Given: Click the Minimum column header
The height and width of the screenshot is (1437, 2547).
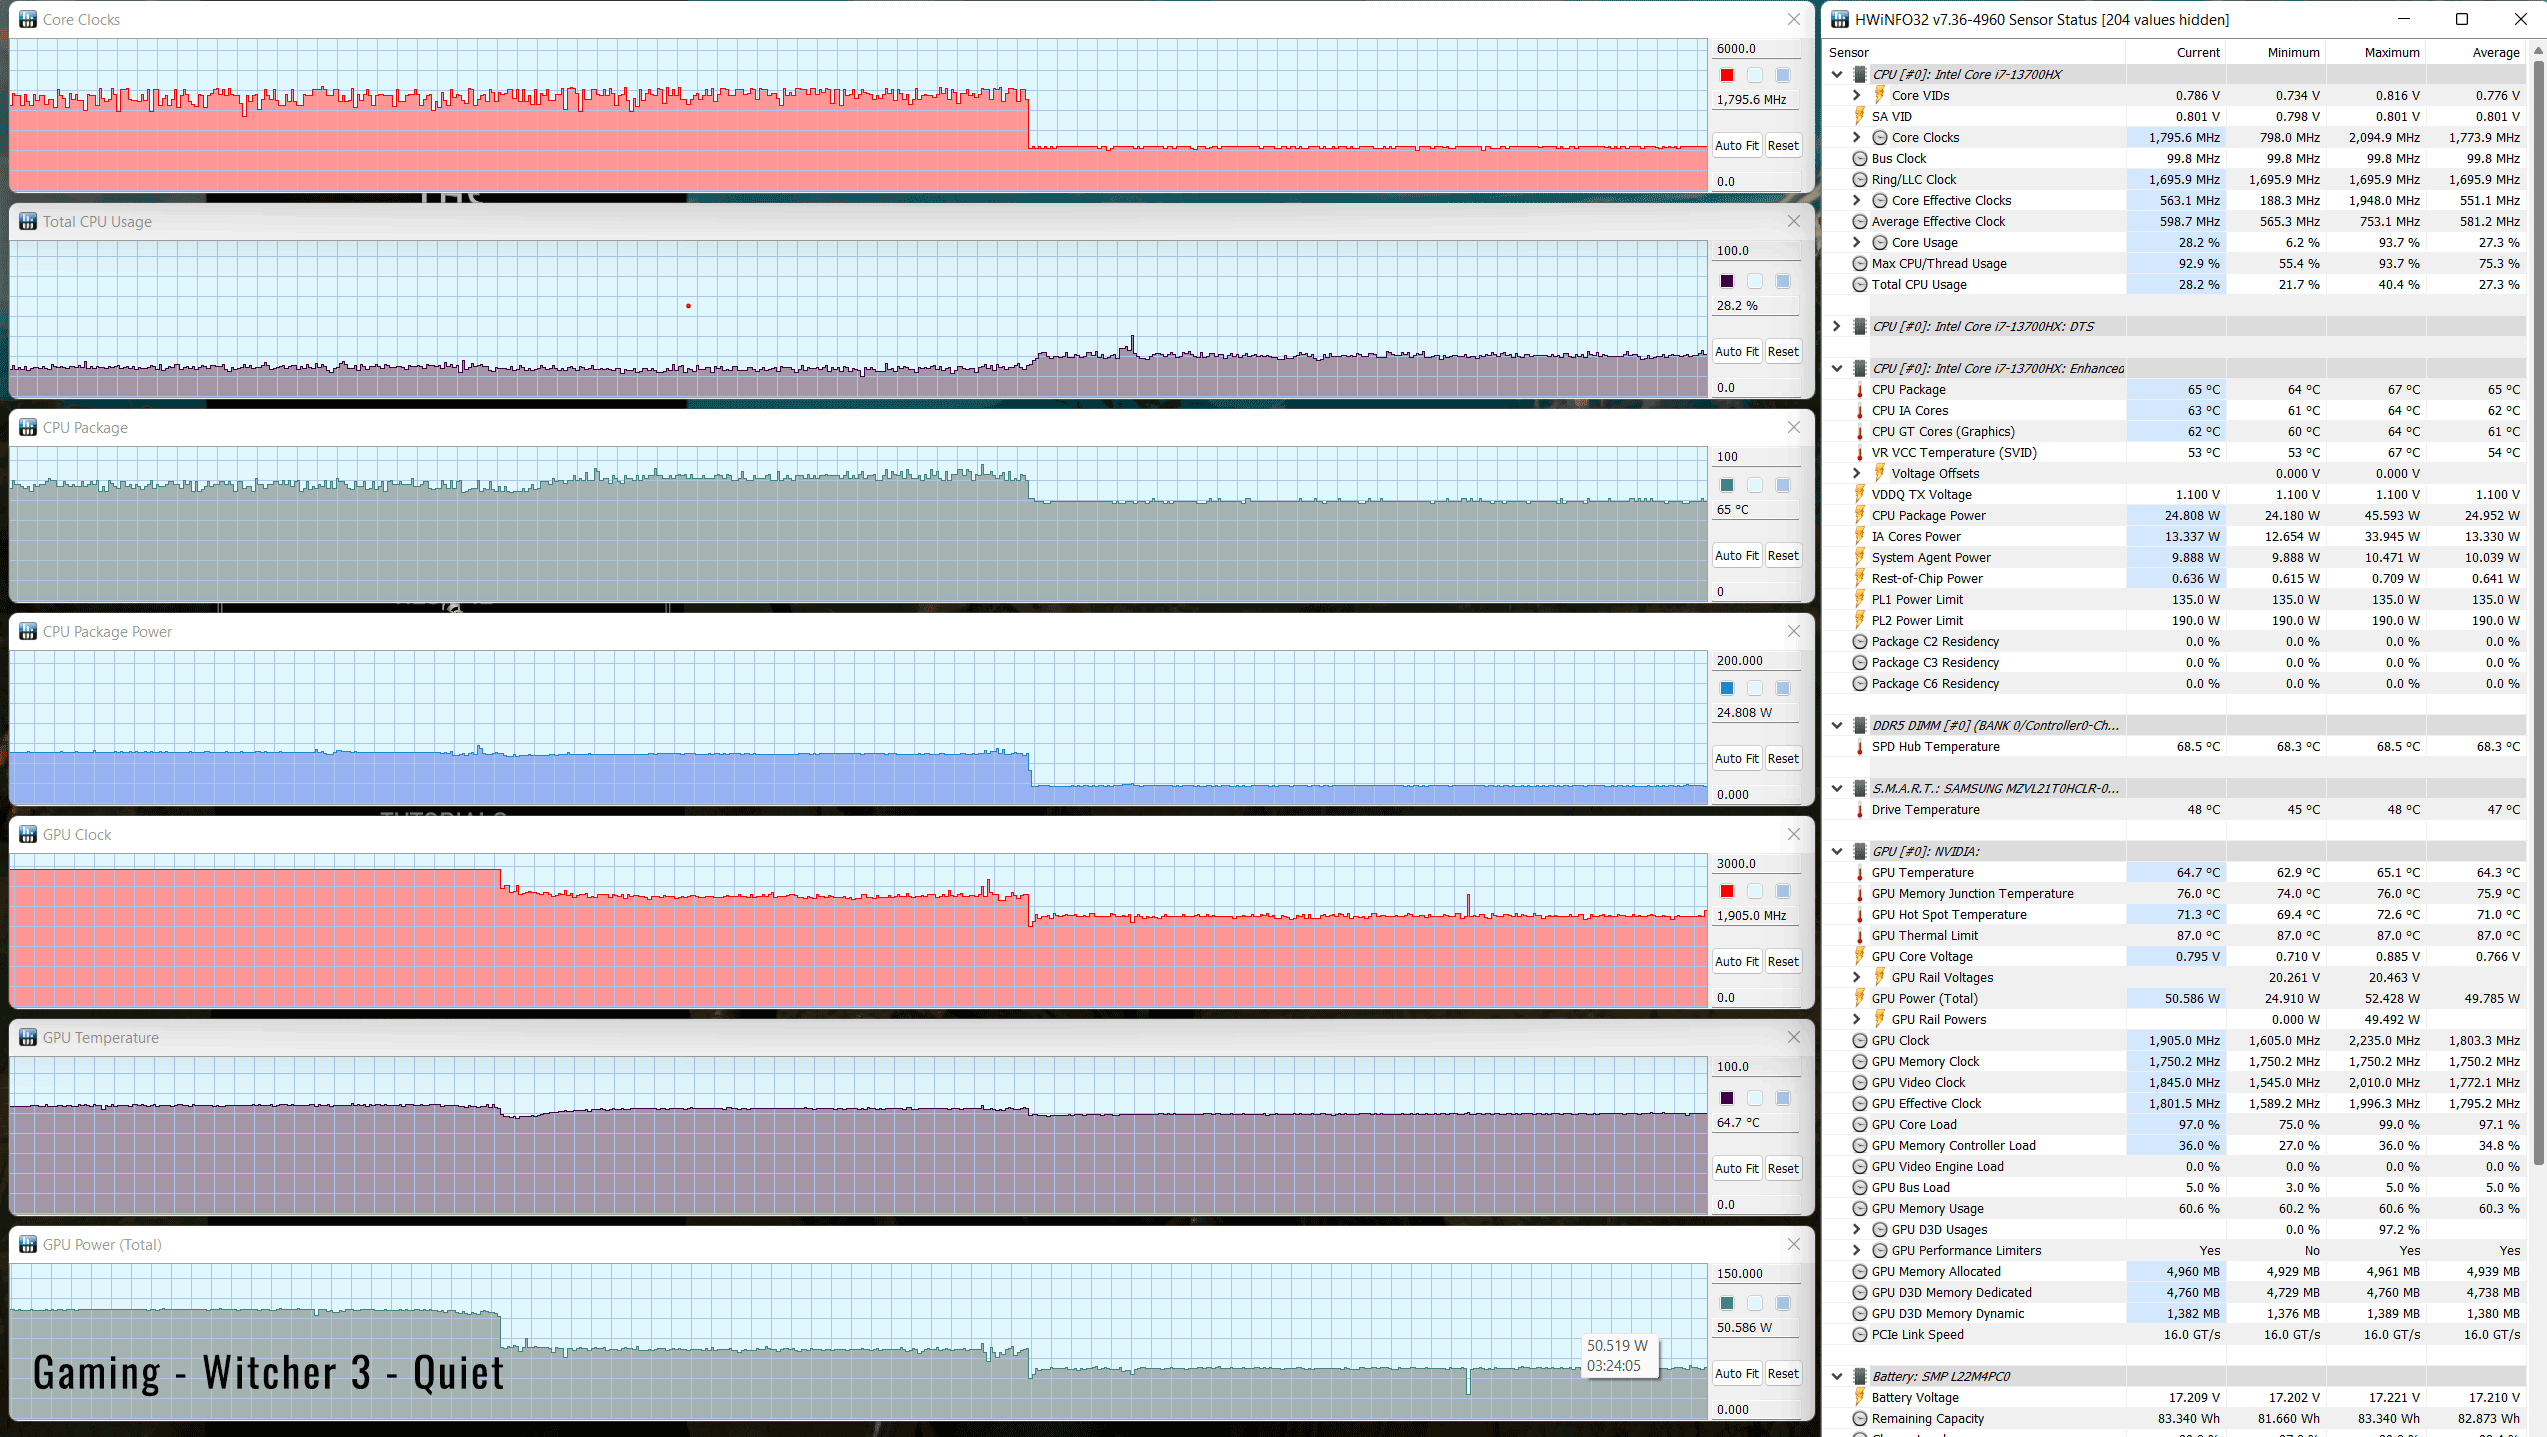Looking at the screenshot, I should pyautogui.click(x=2274, y=52).
